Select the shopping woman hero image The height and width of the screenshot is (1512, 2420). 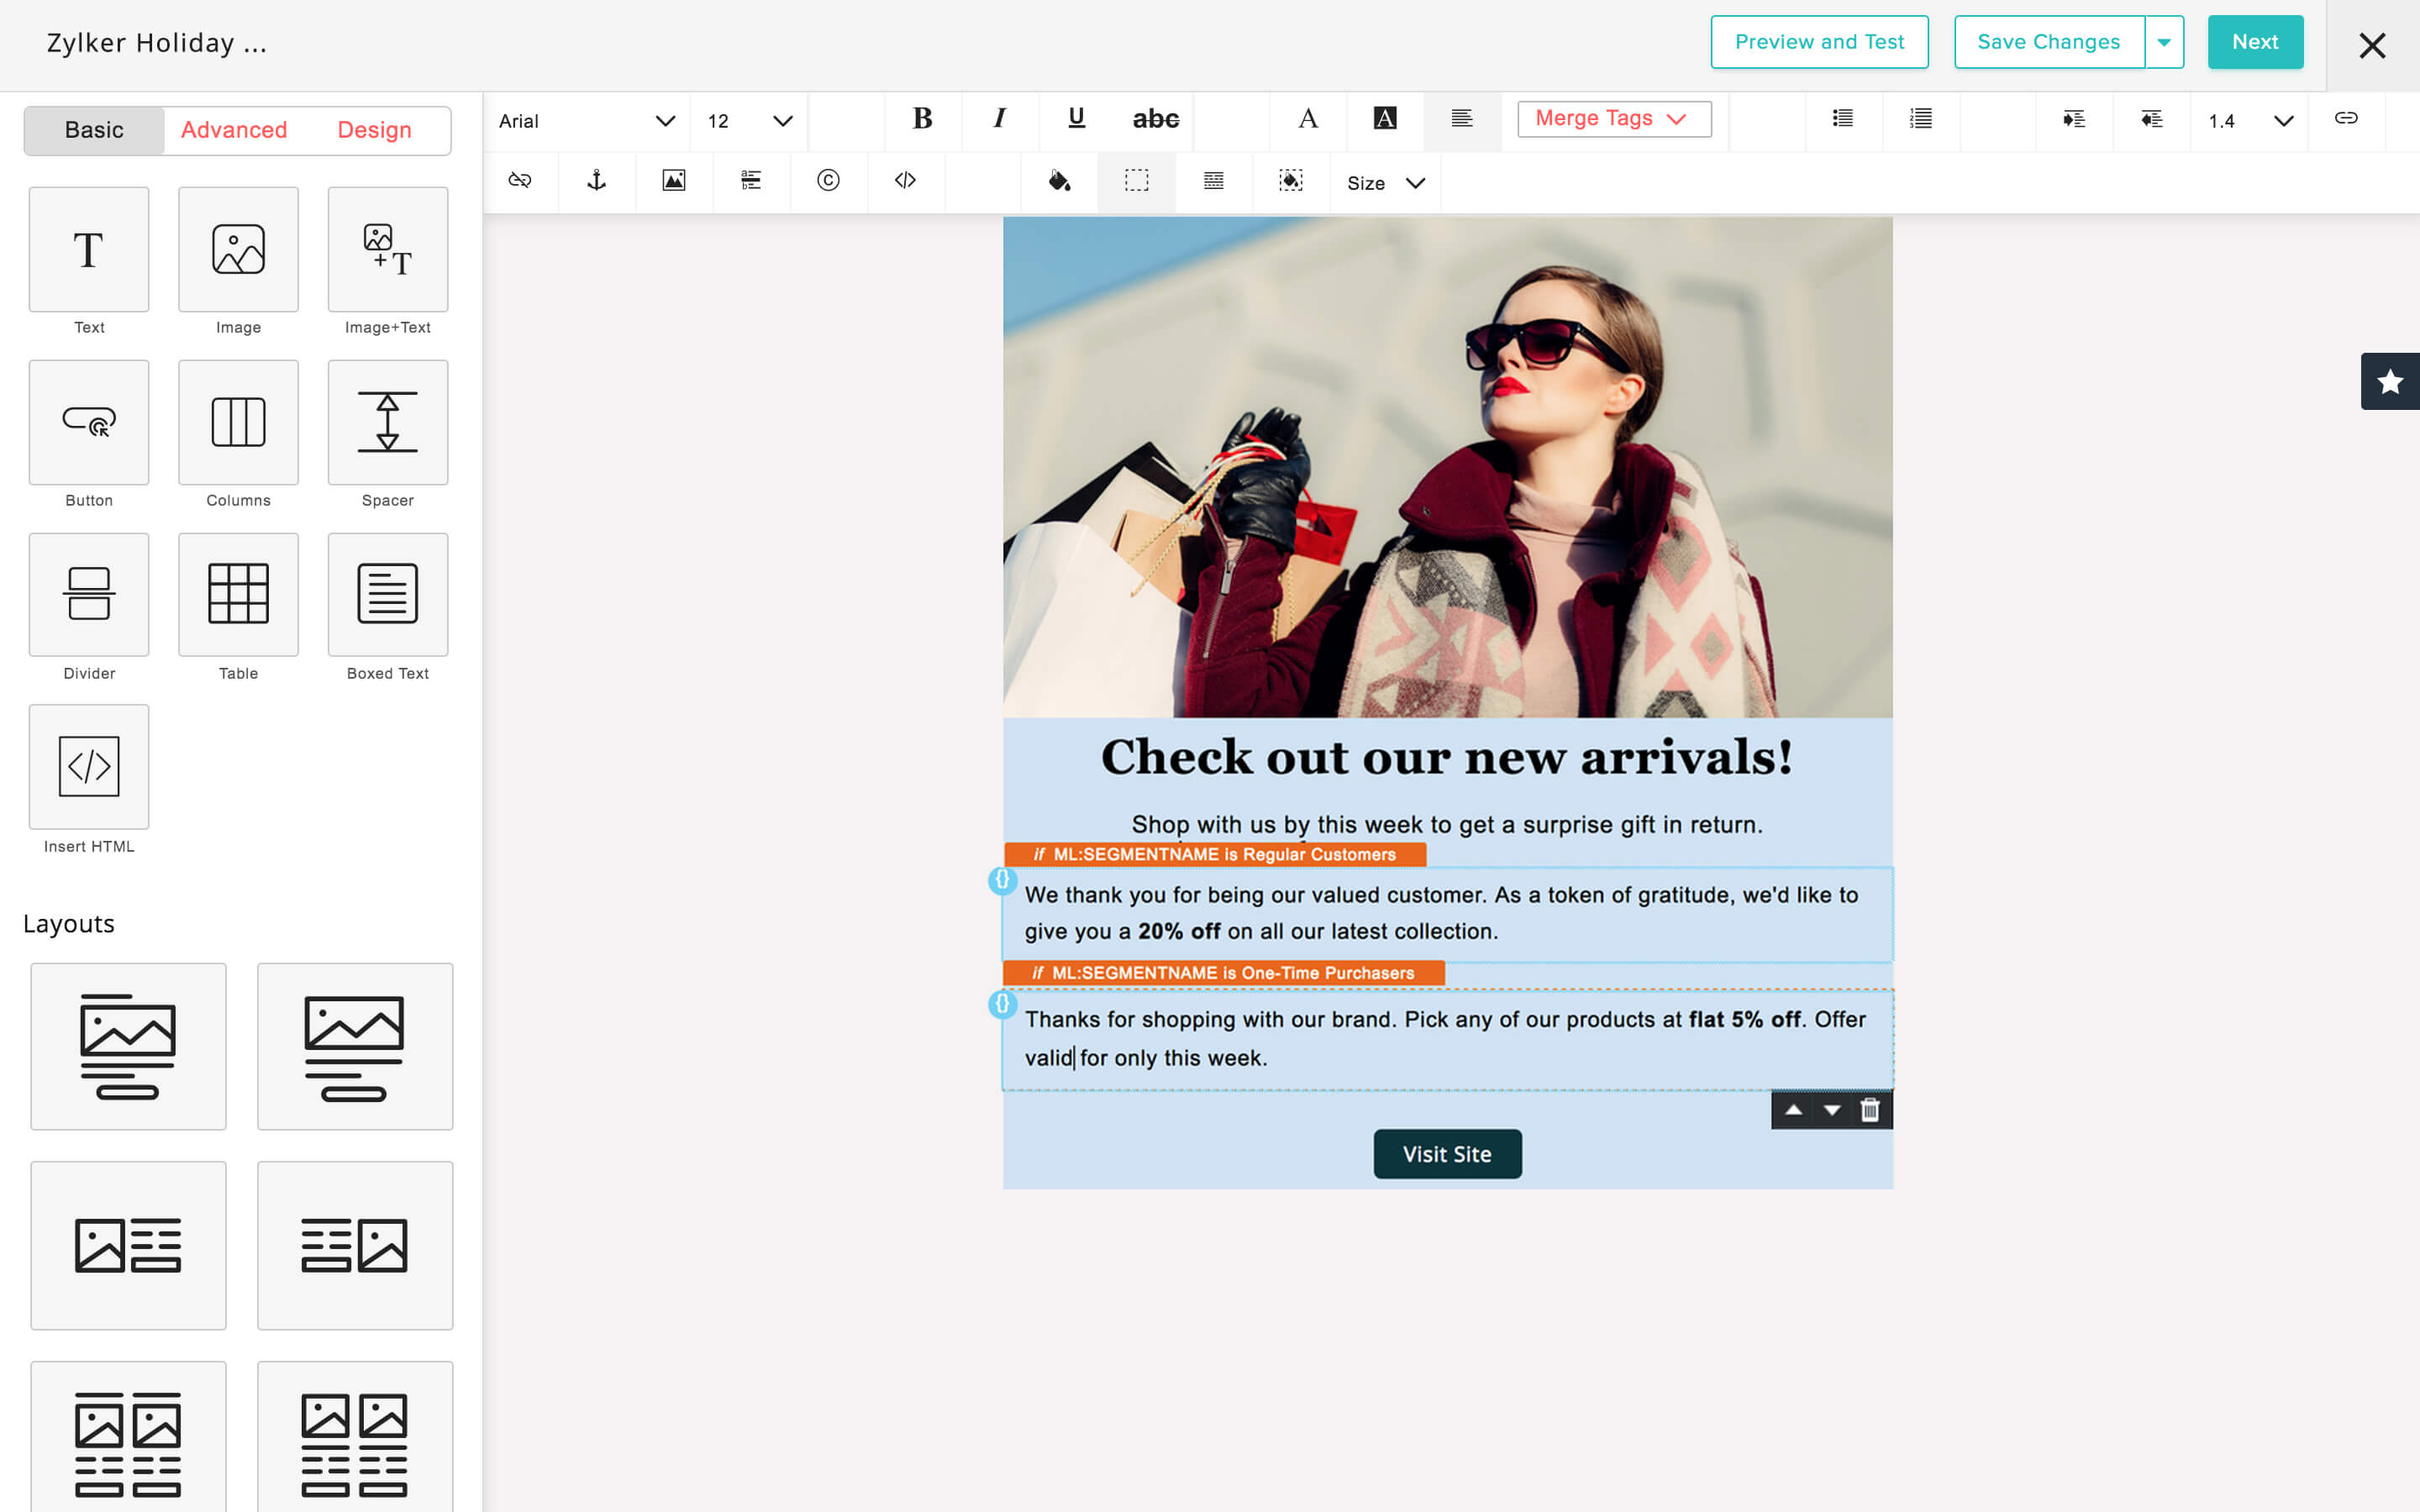point(1447,467)
